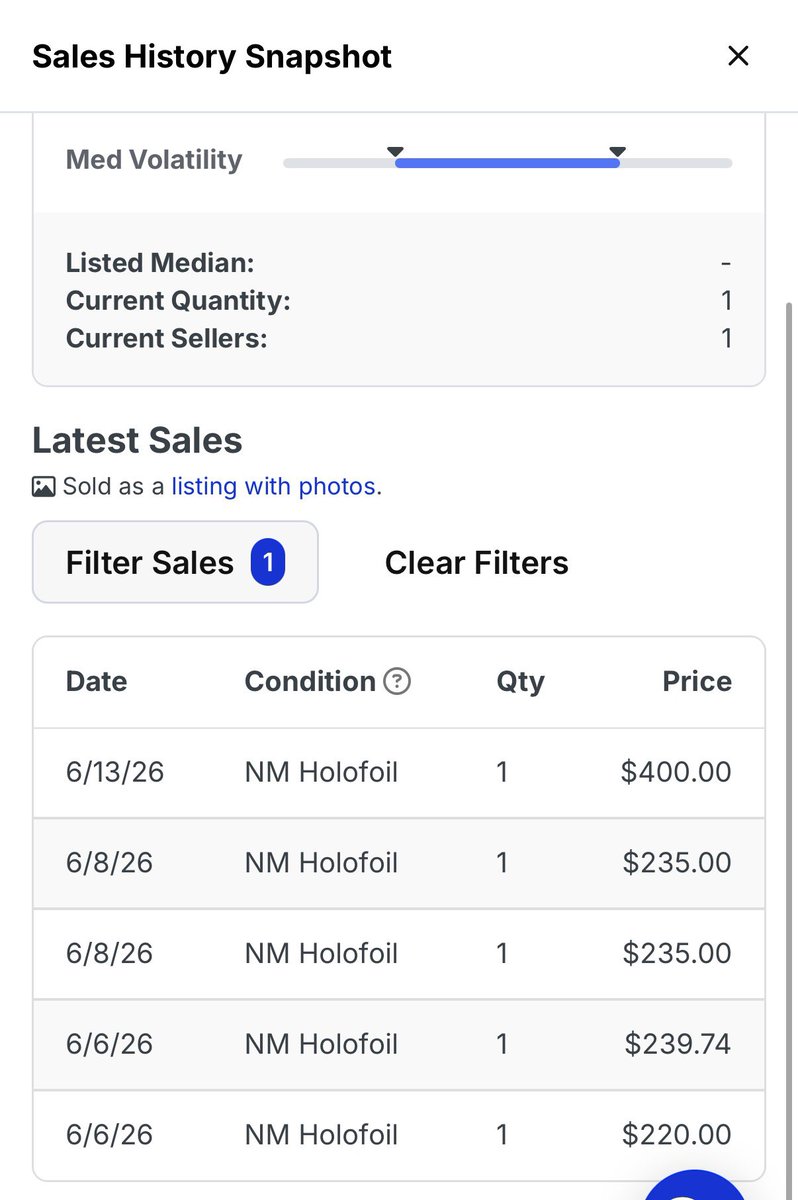
Task: Open the listing with photos link
Action: pos(273,487)
